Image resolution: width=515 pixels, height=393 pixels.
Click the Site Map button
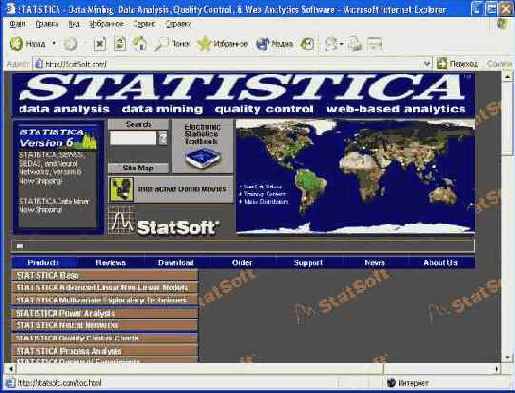(x=138, y=168)
